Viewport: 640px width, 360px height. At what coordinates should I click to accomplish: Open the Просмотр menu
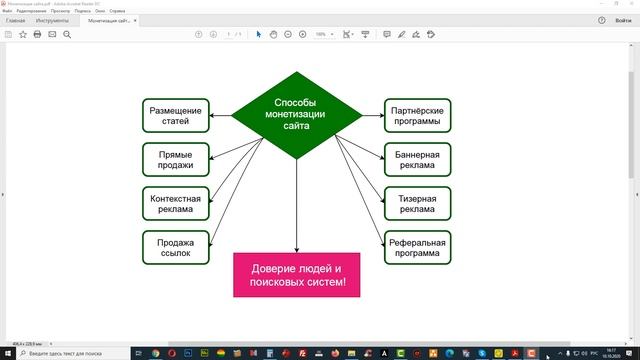tap(60, 11)
